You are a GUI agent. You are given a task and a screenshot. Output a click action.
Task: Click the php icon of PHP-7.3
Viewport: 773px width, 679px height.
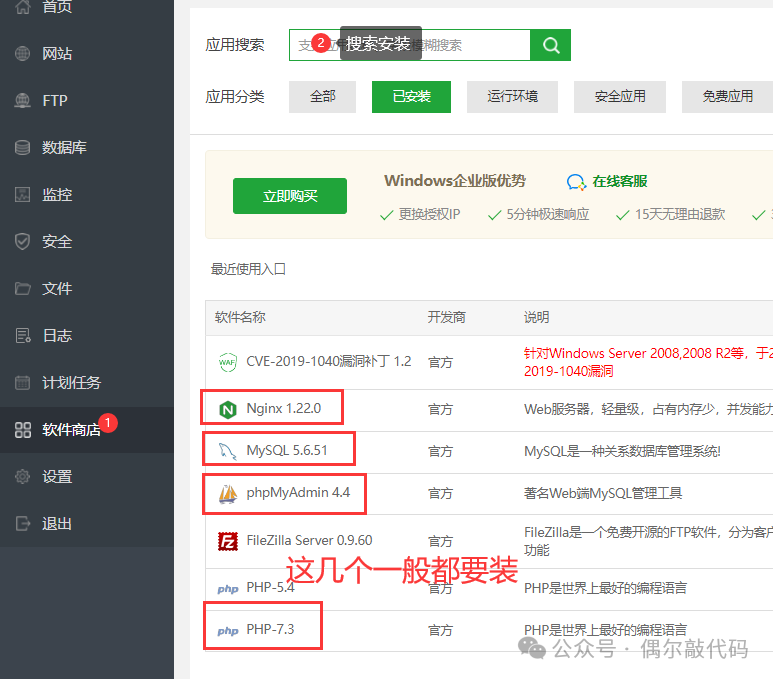click(228, 631)
